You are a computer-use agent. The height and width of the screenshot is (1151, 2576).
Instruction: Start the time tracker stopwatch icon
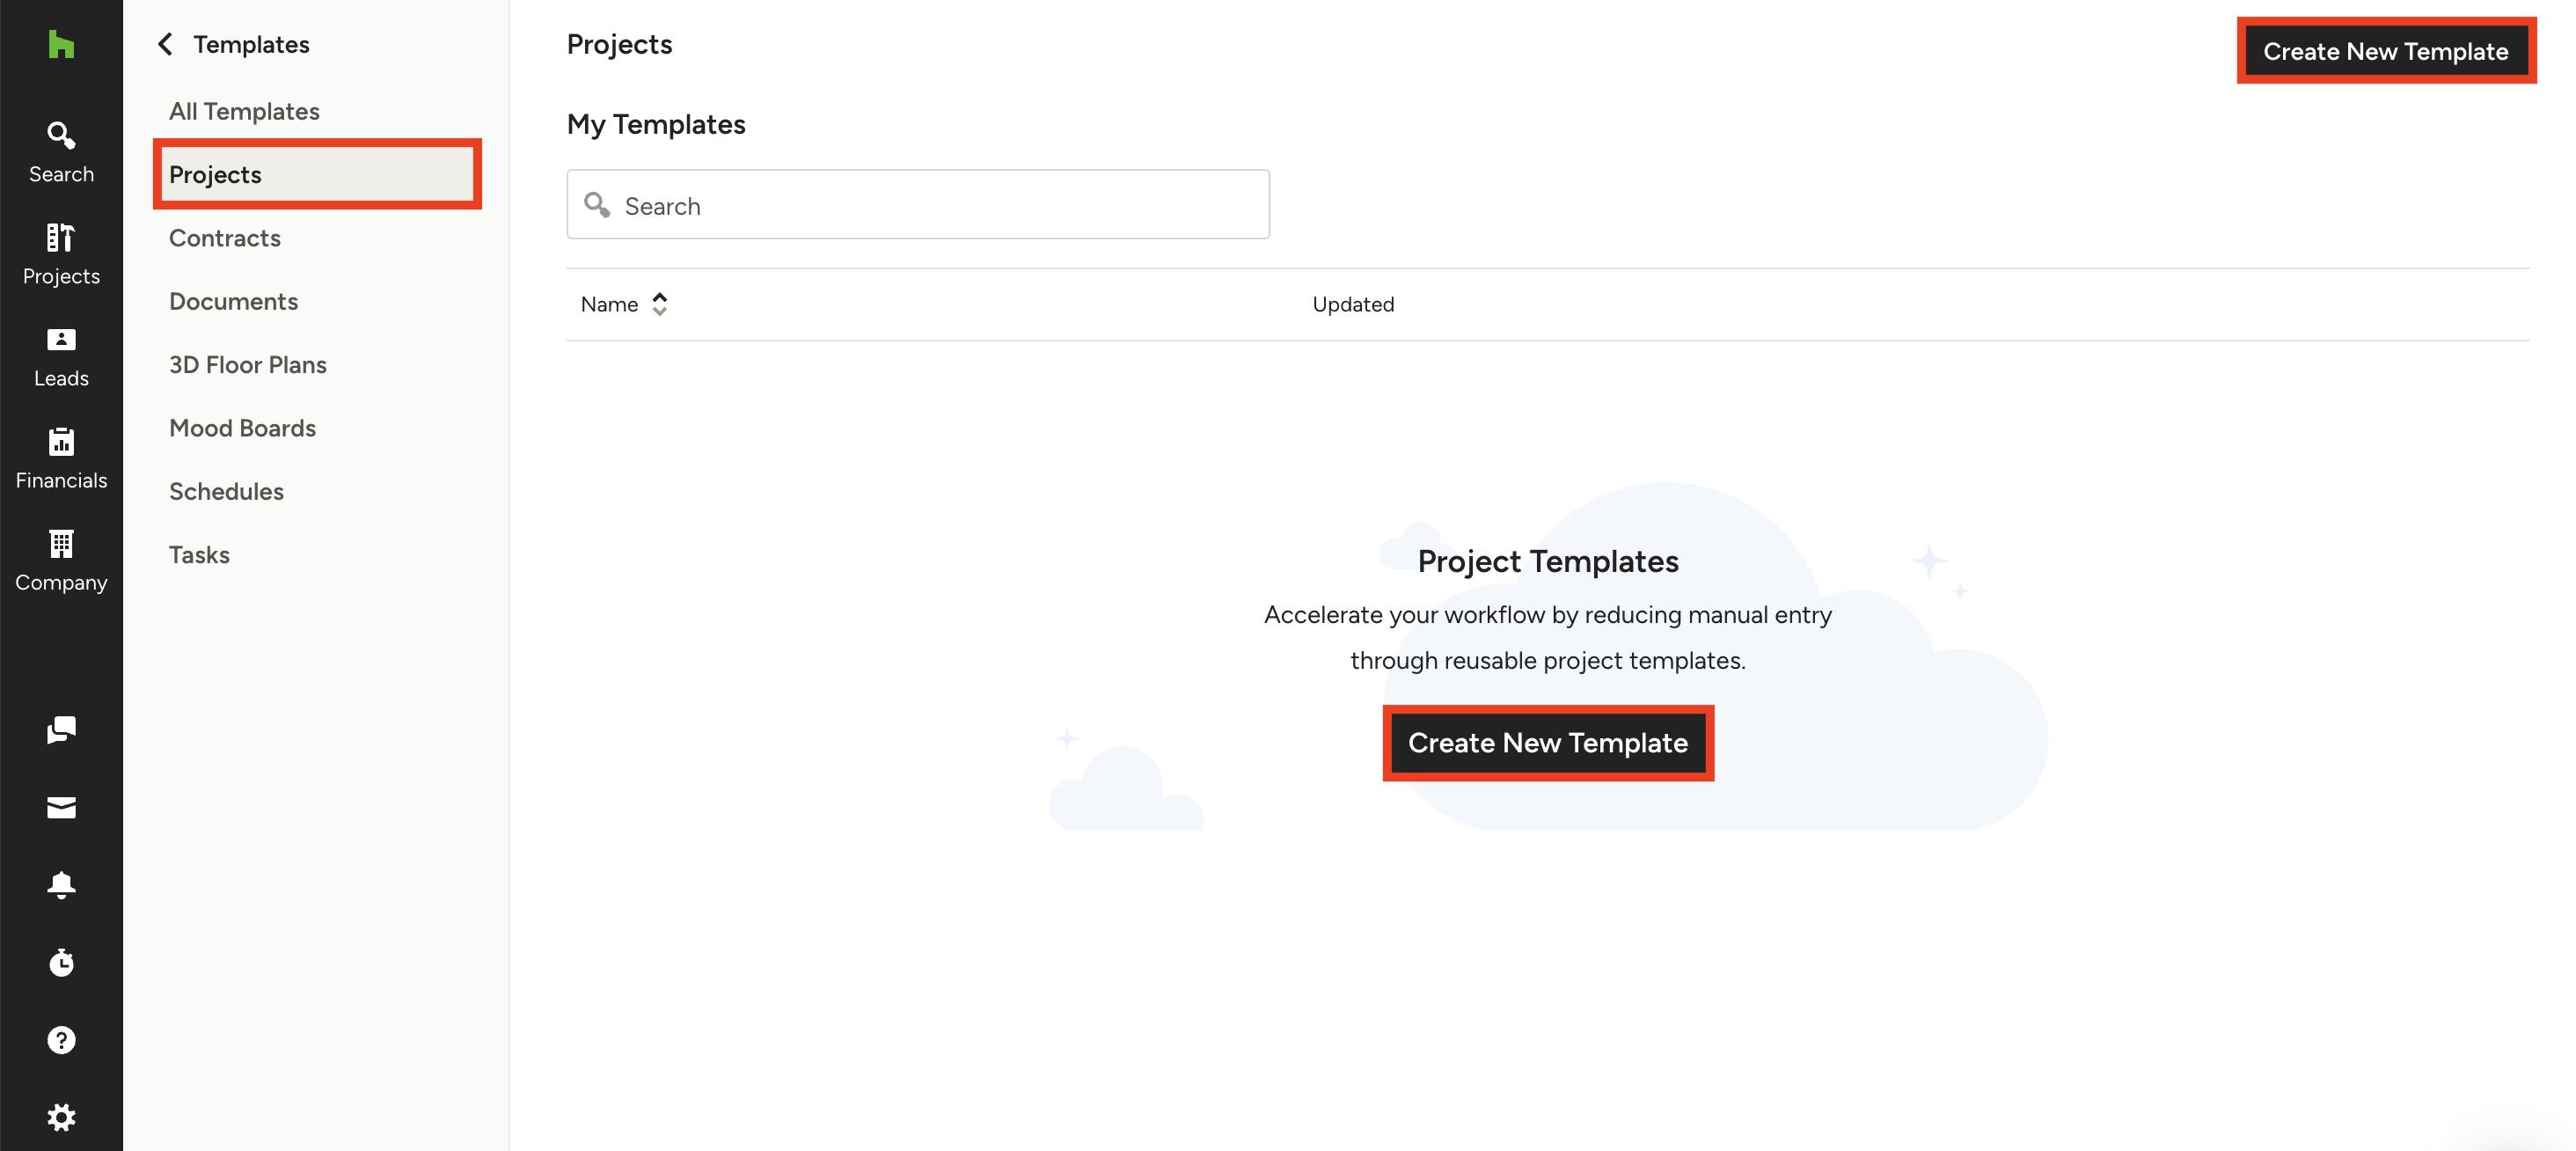point(61,962)
